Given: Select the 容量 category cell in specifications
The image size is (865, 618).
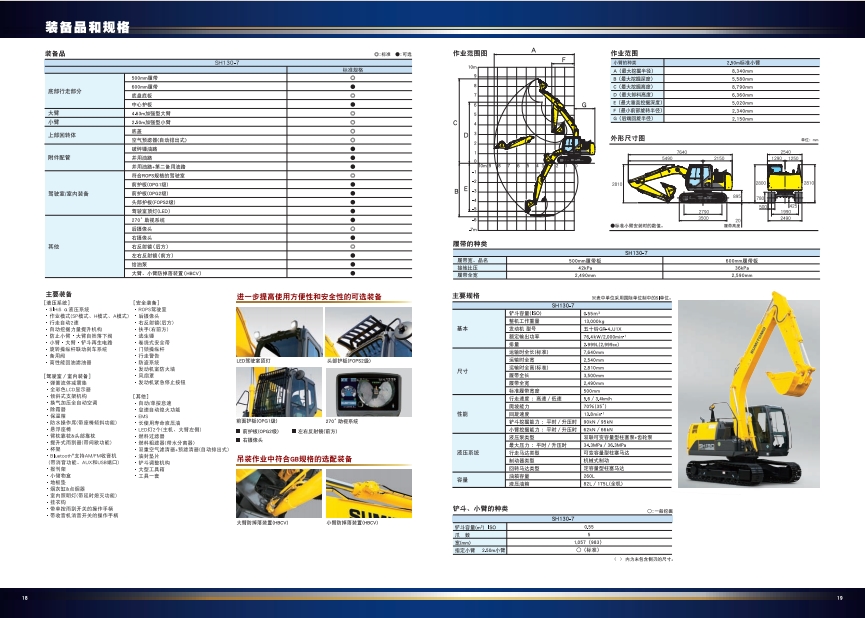Looking at the screenshot, I should coord(479,480).
